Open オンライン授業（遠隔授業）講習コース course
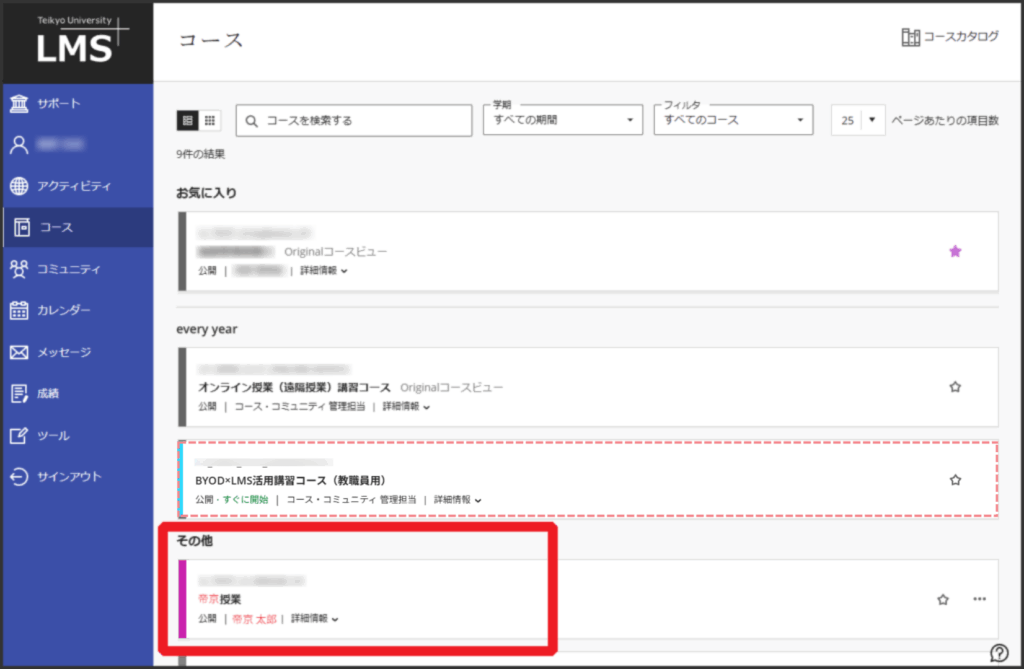The width and height of the screenshot is (1024, 669). pos(296,387)
